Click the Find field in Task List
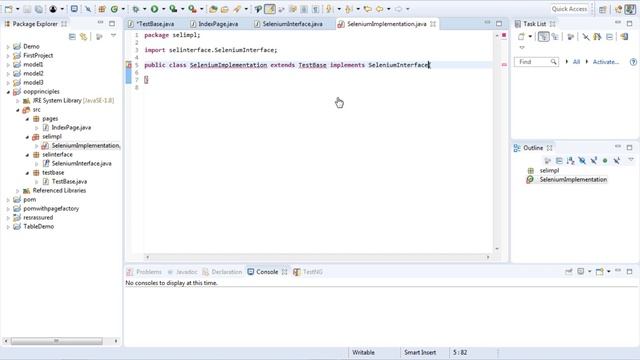Screen dimensions: 640x360 536,62
